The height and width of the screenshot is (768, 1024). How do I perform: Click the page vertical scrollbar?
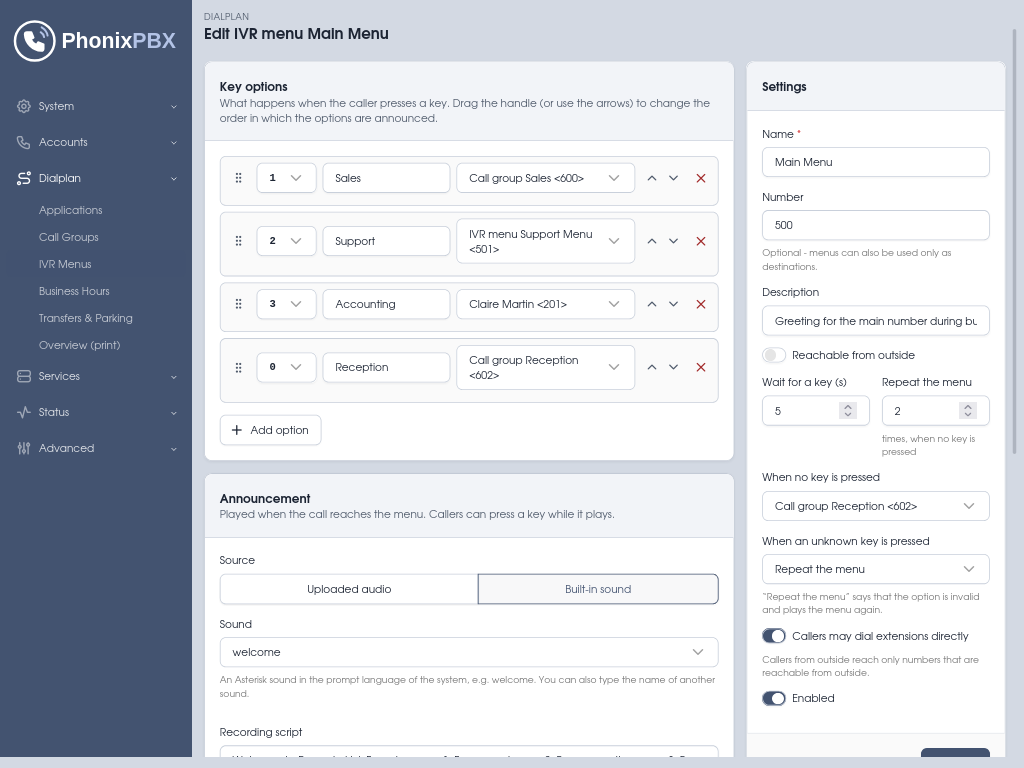[x=1015, y=242]
